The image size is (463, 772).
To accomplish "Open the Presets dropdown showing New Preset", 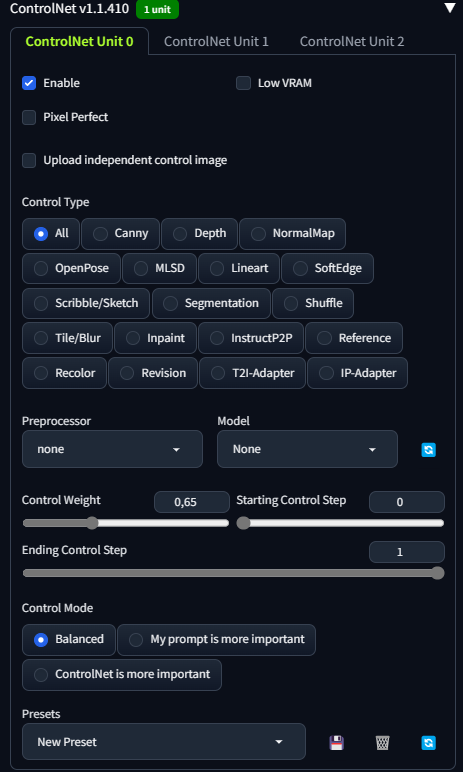I will (164, 741).
